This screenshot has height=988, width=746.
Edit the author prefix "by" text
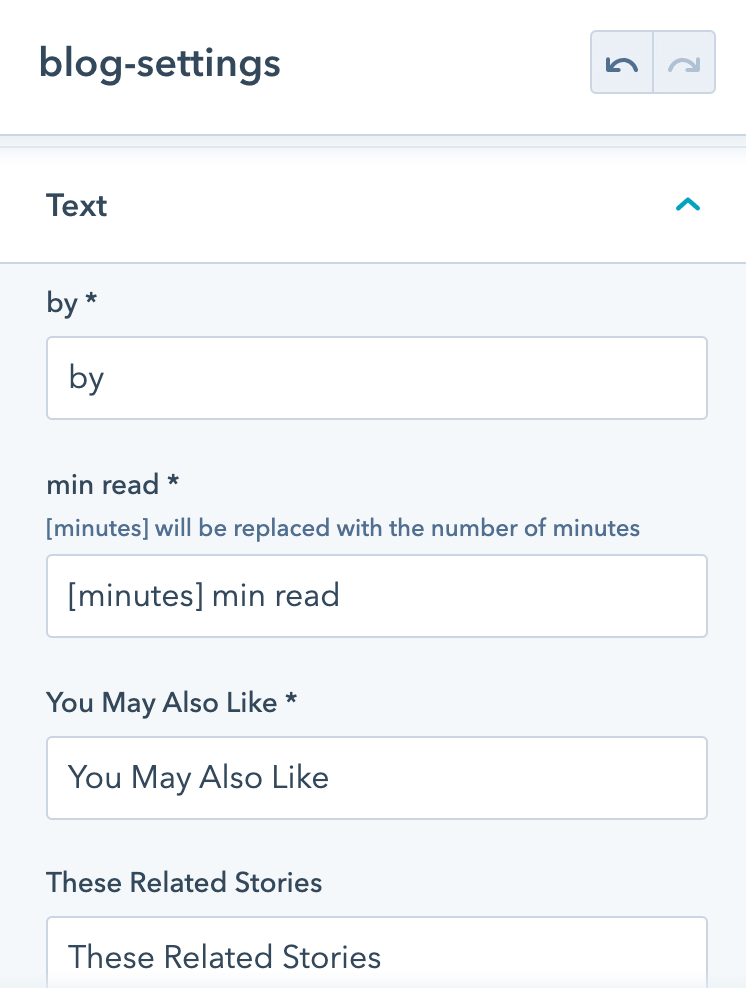[x=376, y=378]
